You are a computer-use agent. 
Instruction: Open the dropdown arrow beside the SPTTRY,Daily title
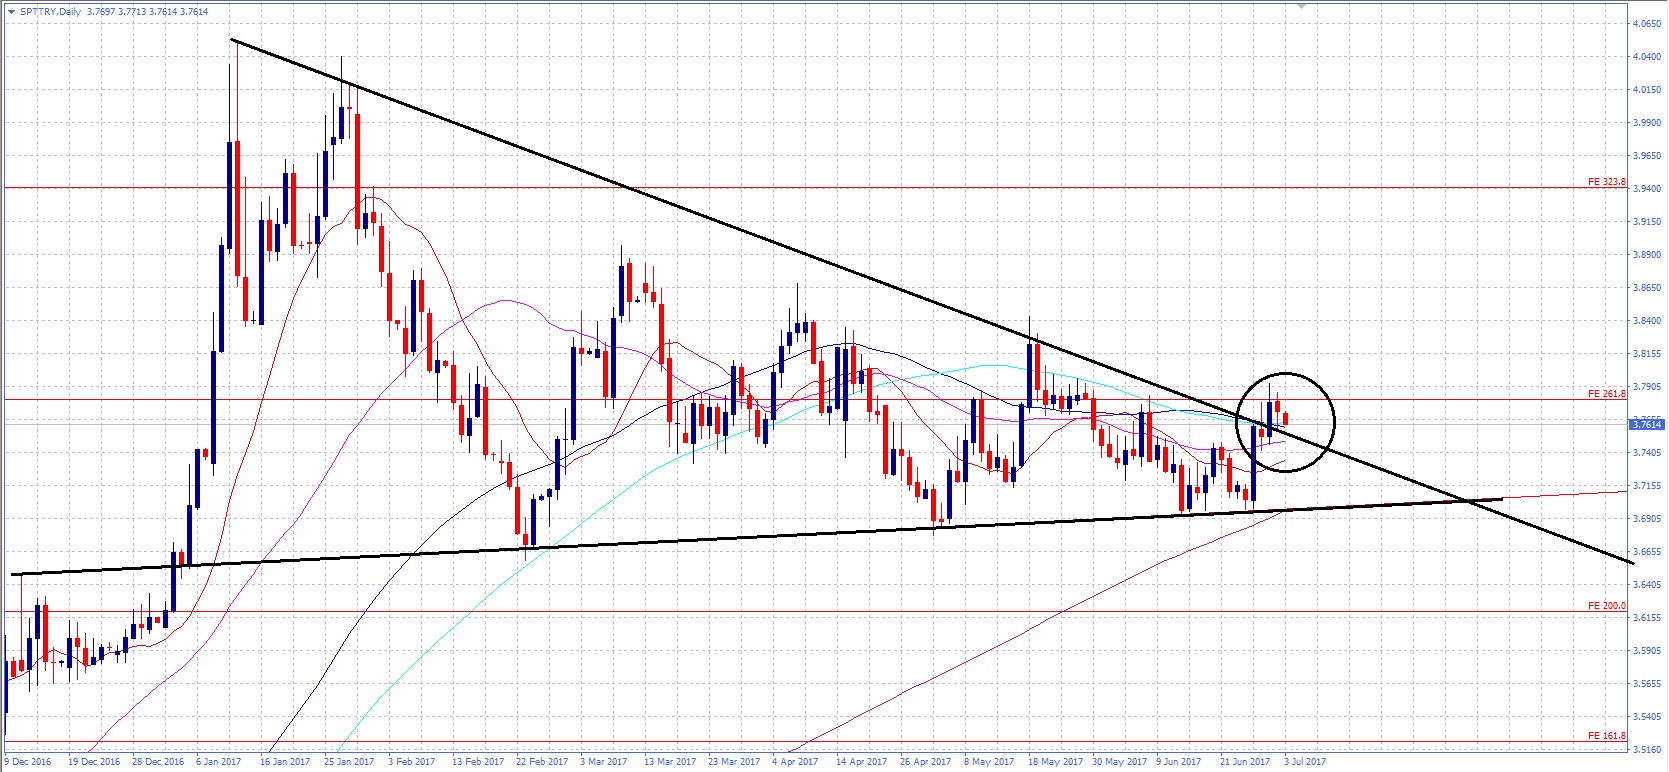coord(11,12)
